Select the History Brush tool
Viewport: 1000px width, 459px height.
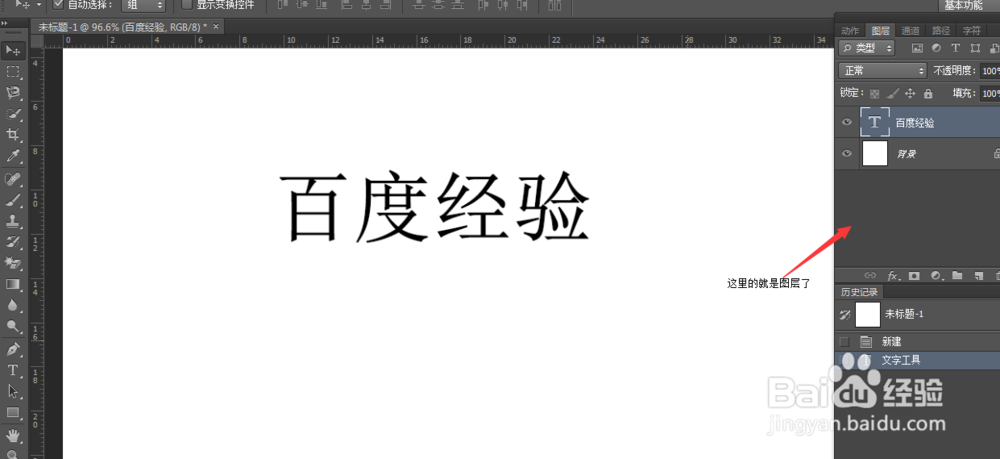[x=13, y=242]
